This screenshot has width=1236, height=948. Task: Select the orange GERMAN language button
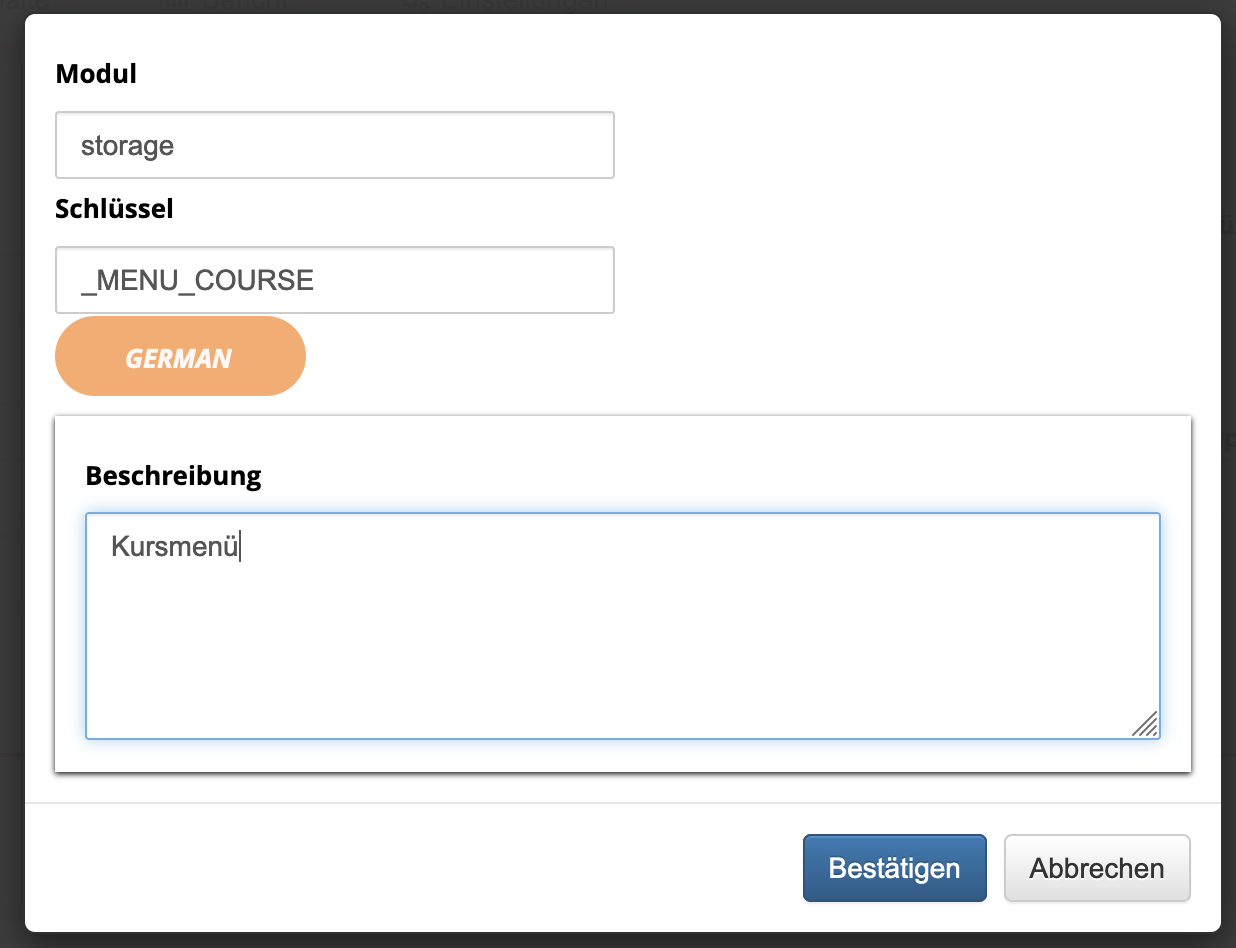tap(180, 357)
